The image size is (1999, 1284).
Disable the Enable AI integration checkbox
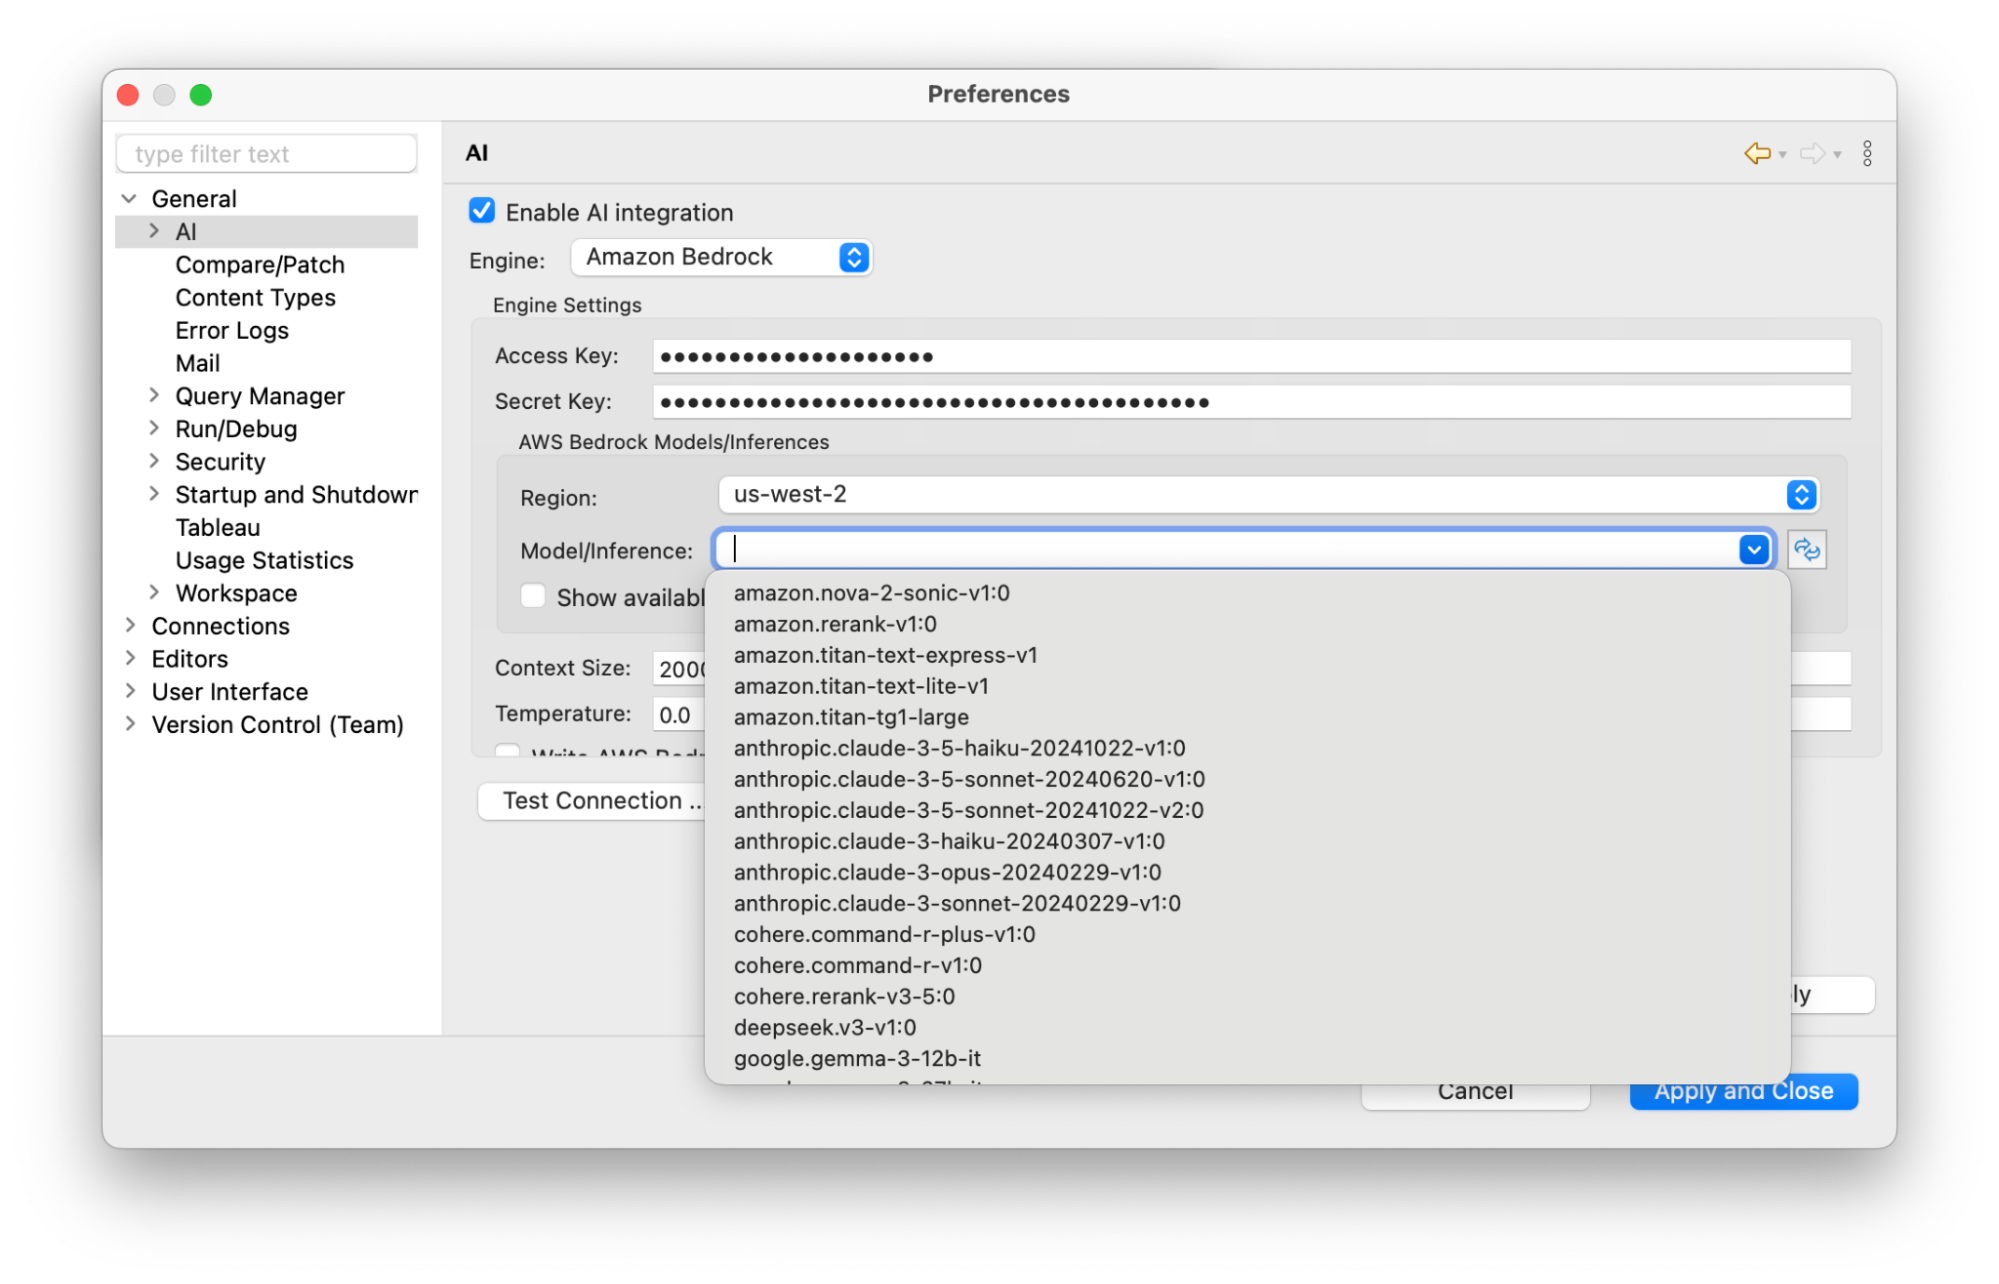click(x=482, y=211)
